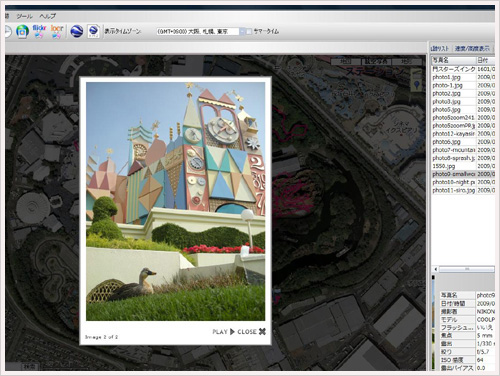
Task: Select photo5.jpg in the photo list
Action: pyautogui.click(x=463, y=109)
